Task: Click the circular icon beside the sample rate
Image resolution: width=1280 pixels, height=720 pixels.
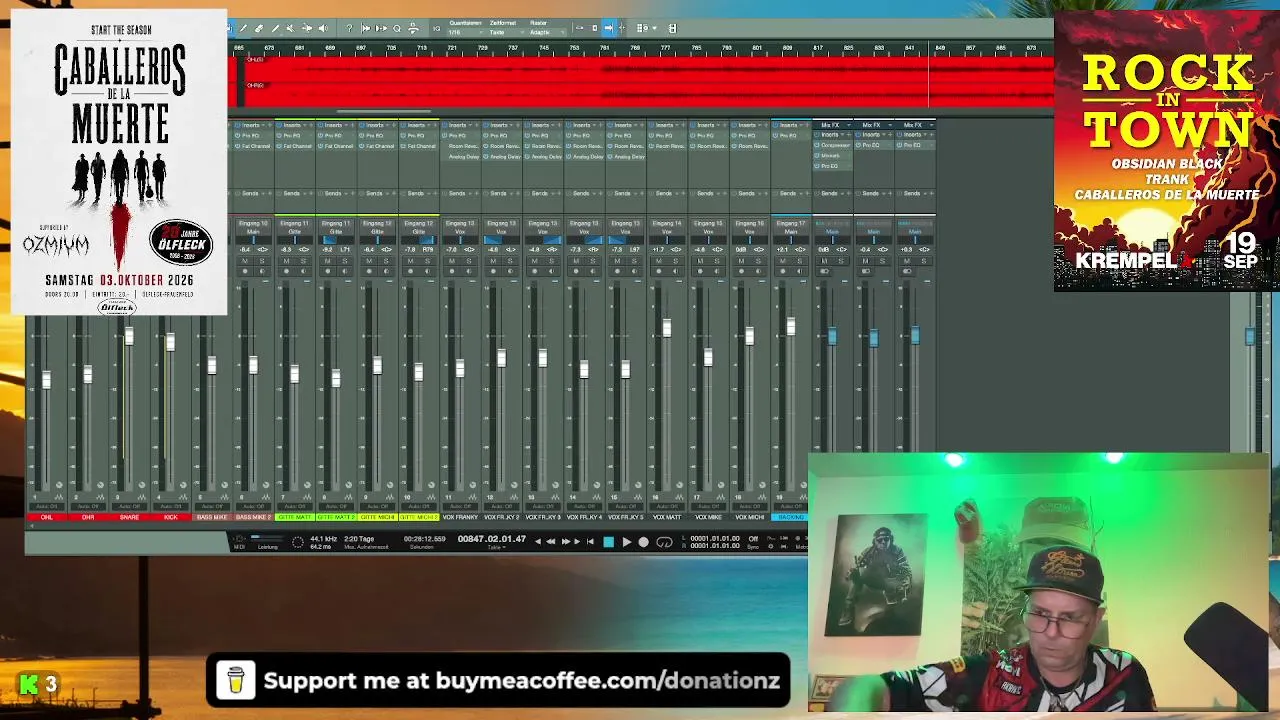Action: (x=297, y=542)
